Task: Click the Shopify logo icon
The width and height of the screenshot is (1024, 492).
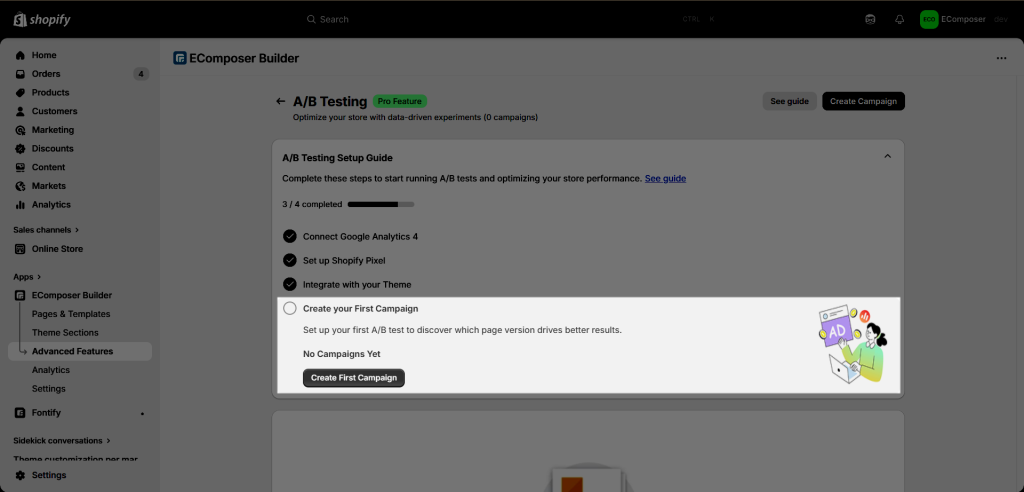Action: point(20,19)
